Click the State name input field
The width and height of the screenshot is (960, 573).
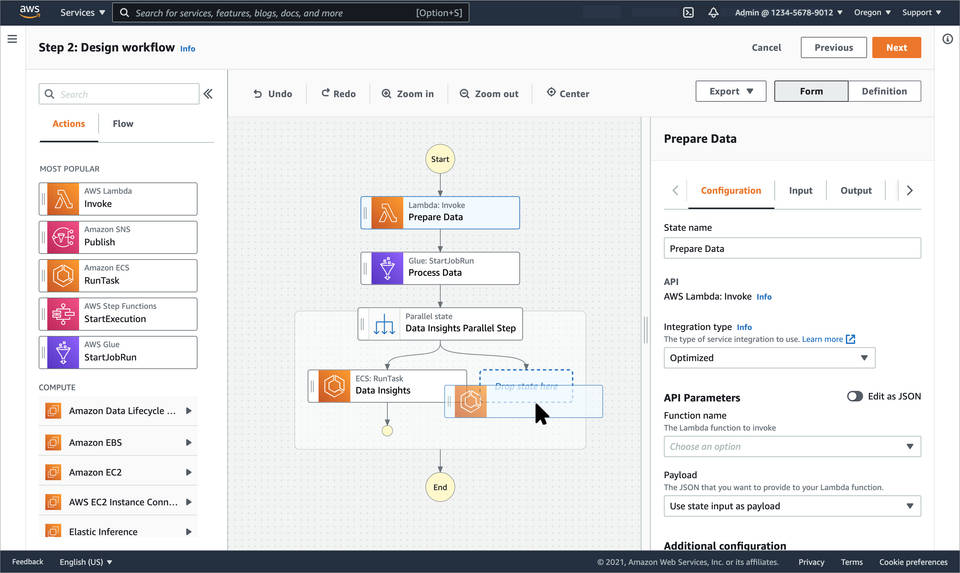(x=792, y=249)
